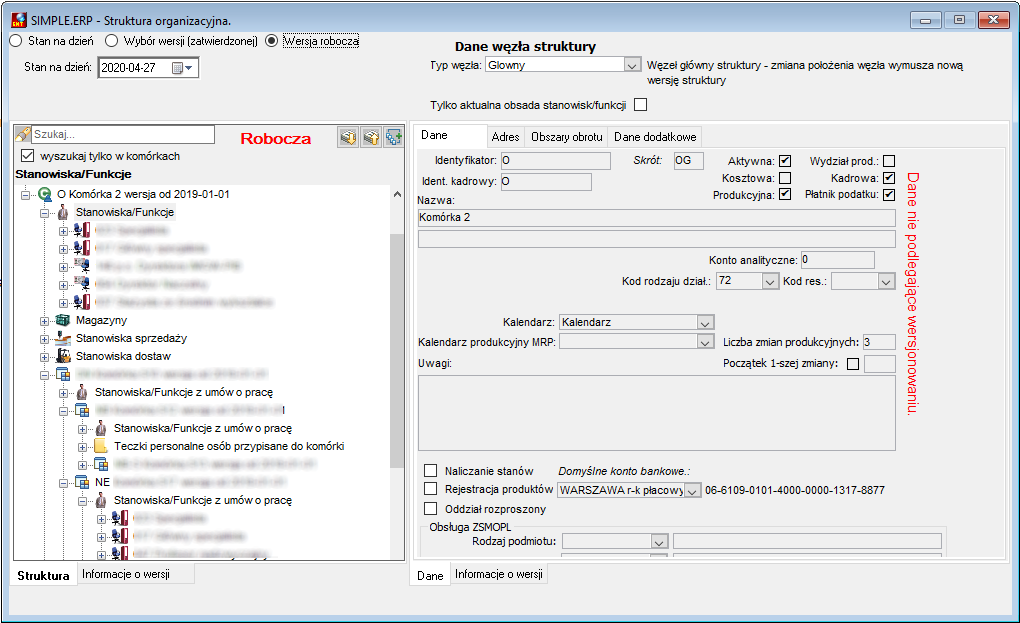The height and width of the screenshot is (623, 1020).
Task: Click the Nazwa field Komórka 2
Action: (x=656, y=217)
